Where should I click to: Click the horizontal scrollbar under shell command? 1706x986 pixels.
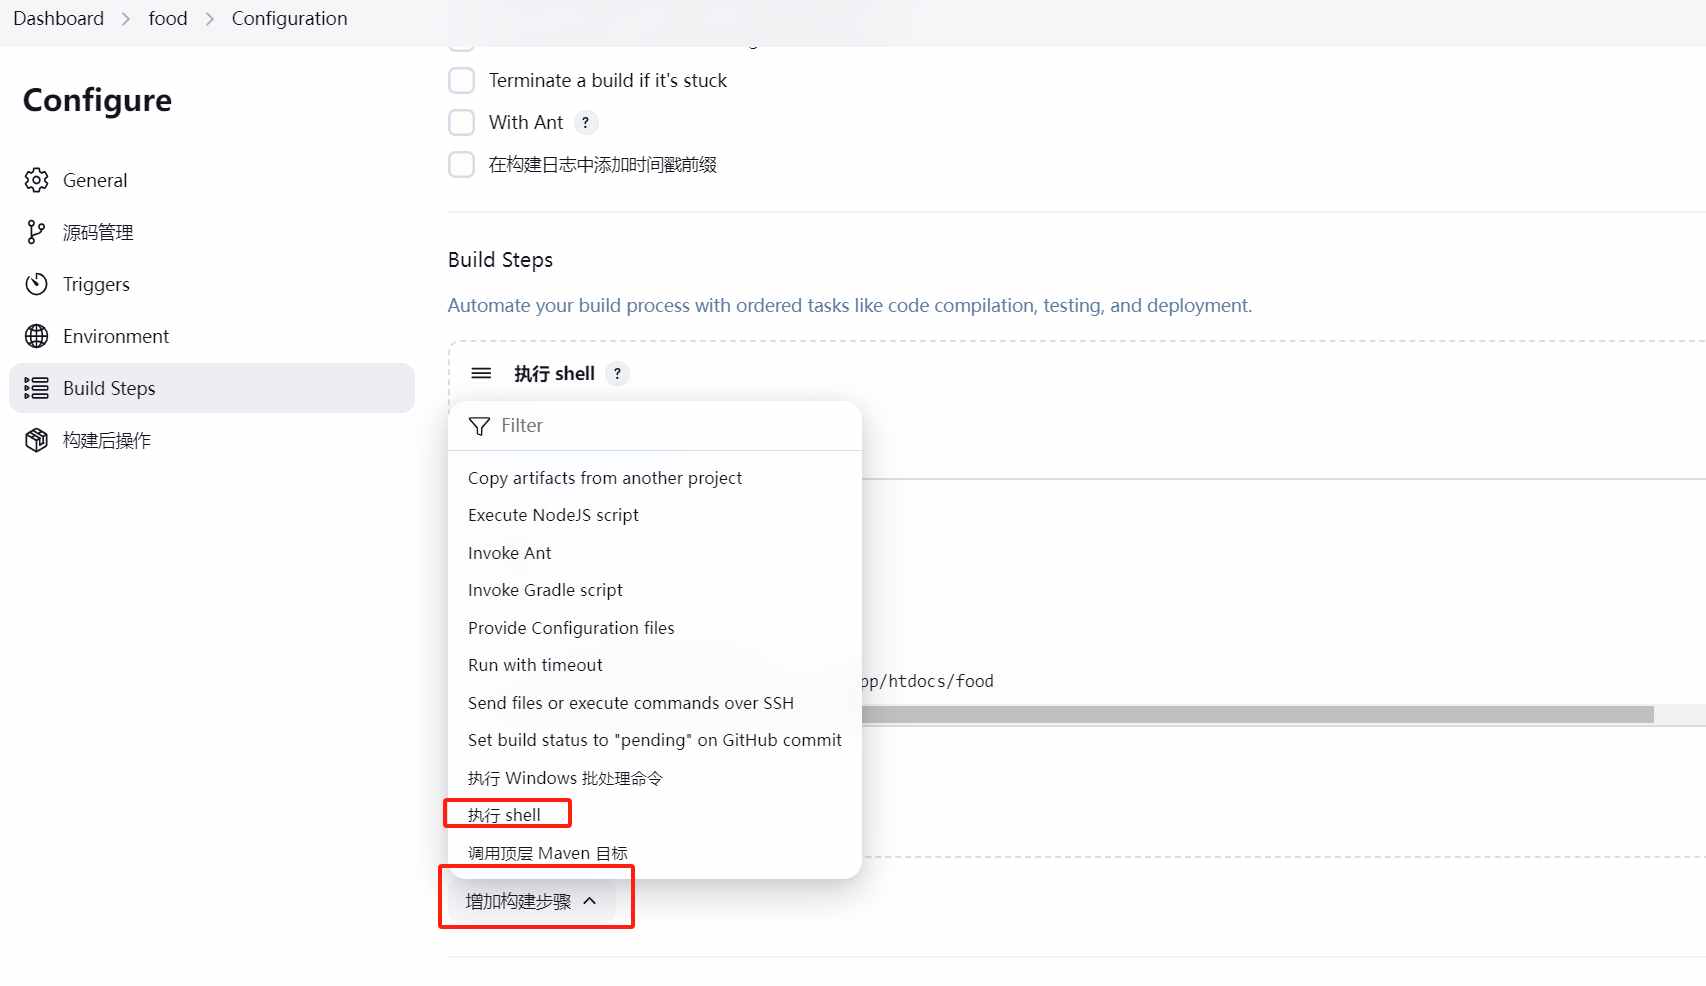pos(1257,714)
